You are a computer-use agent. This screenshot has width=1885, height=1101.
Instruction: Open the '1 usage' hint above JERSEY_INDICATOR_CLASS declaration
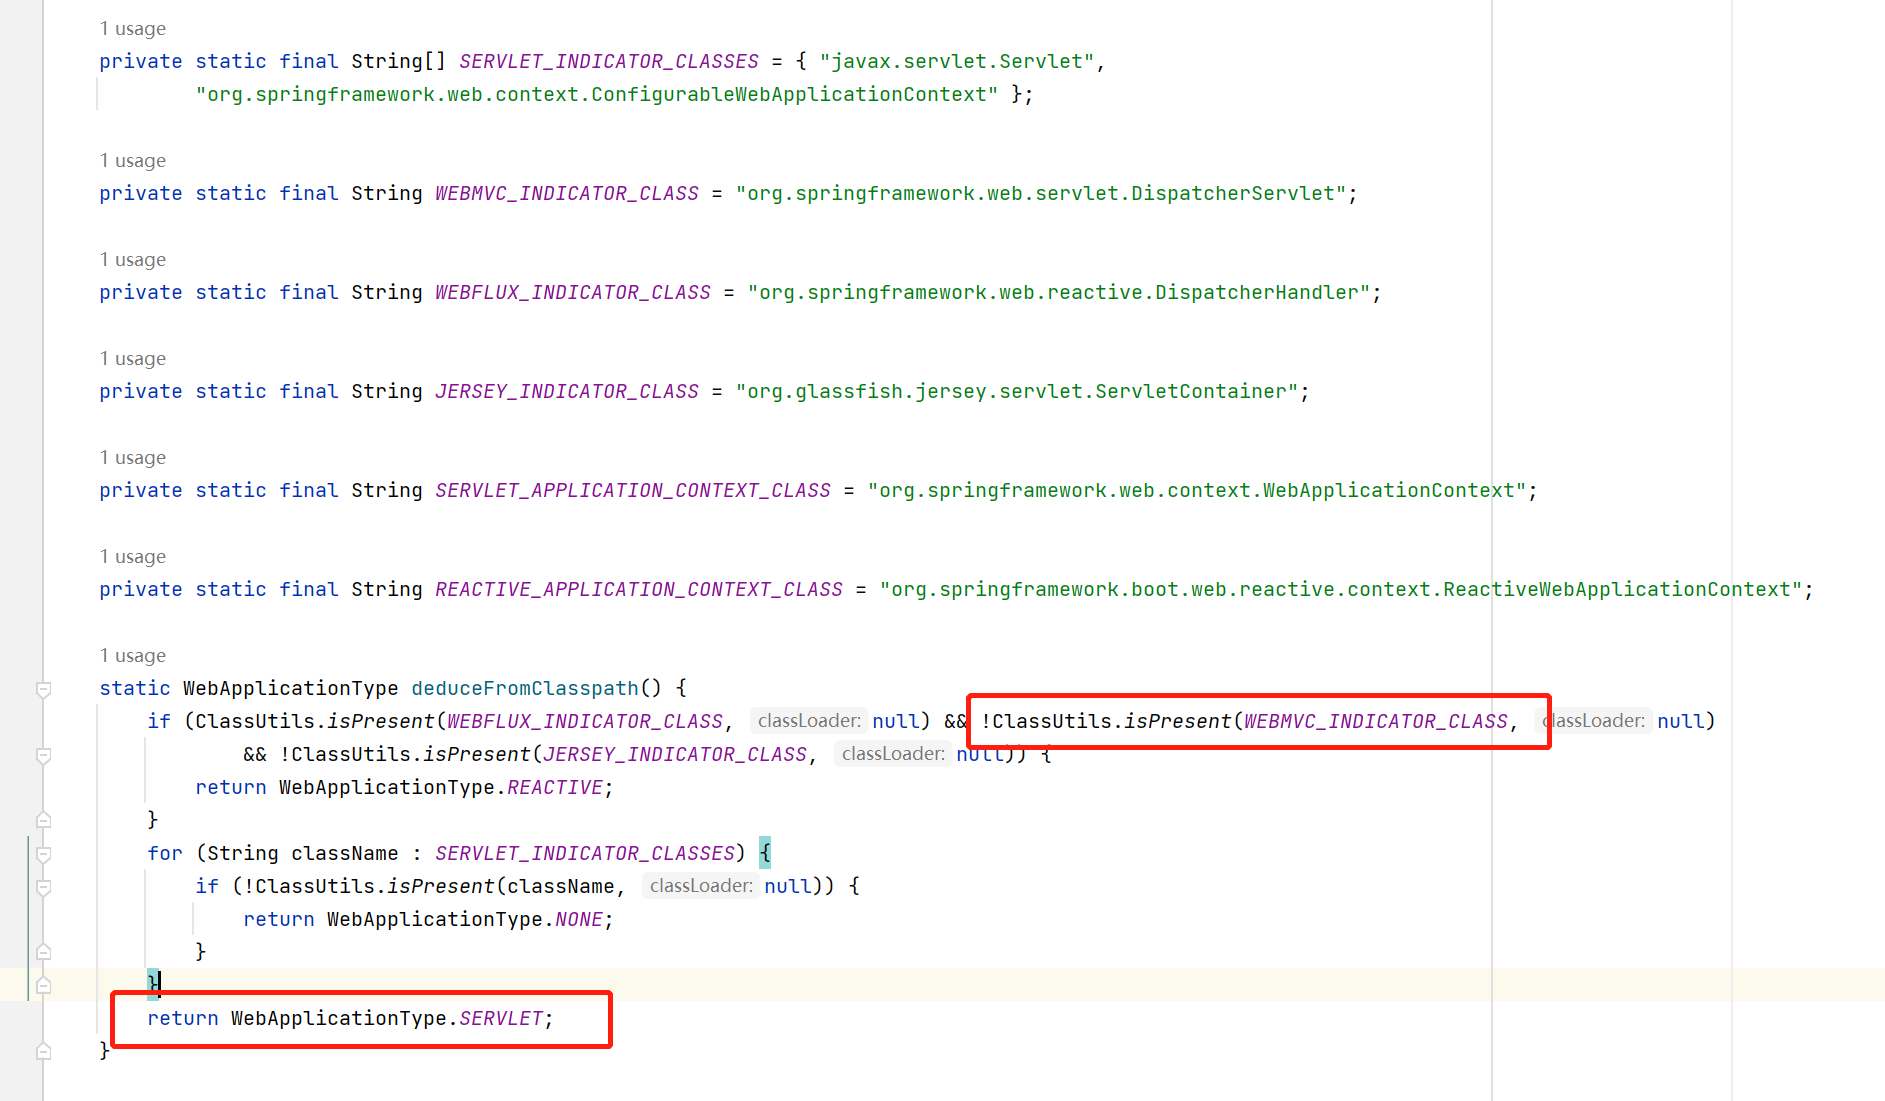(133, 359)
